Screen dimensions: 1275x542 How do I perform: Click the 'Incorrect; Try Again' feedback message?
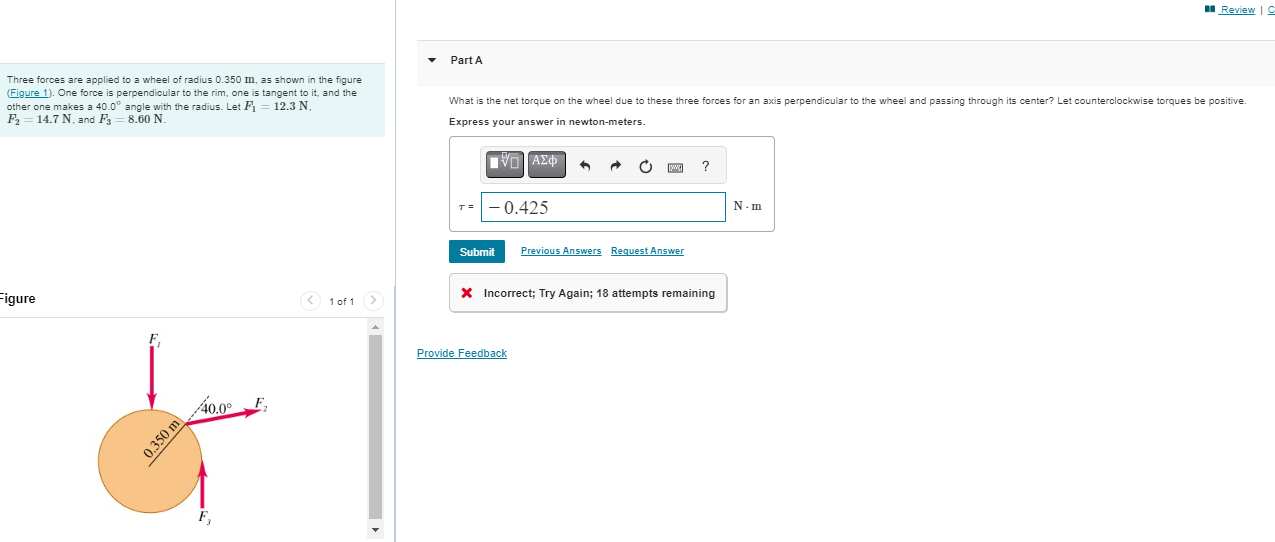(588, 293)
